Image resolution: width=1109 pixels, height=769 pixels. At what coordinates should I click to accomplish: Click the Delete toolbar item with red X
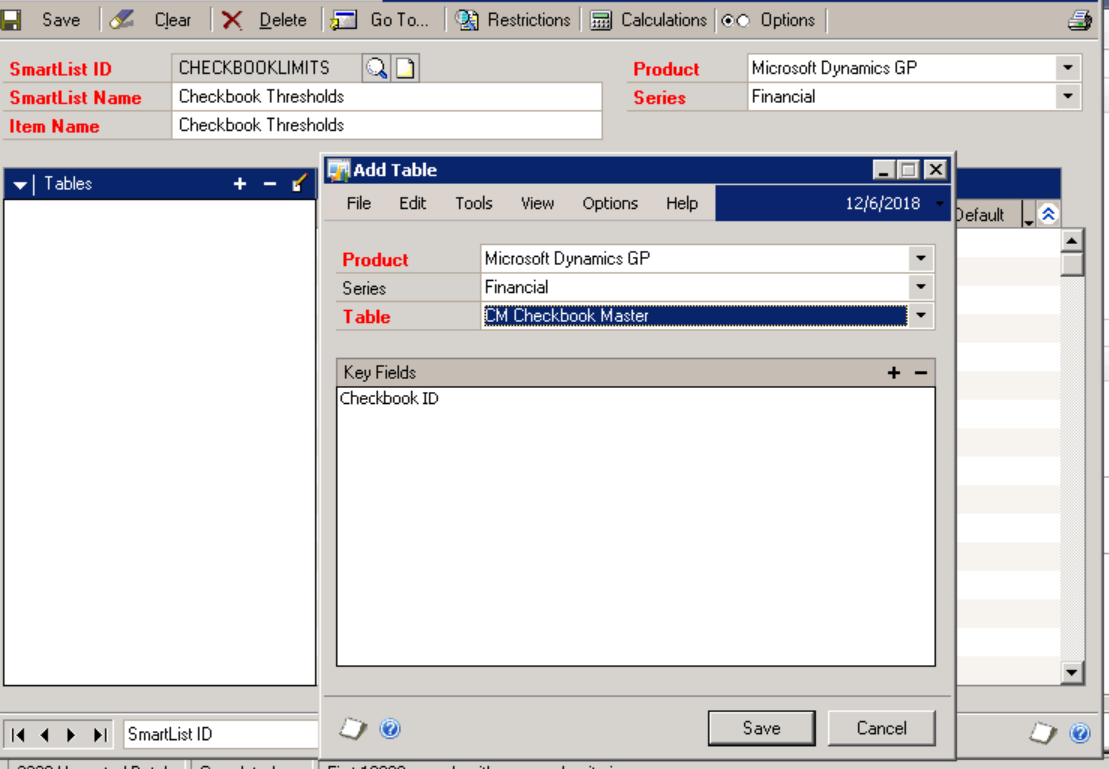pos(264,20)
